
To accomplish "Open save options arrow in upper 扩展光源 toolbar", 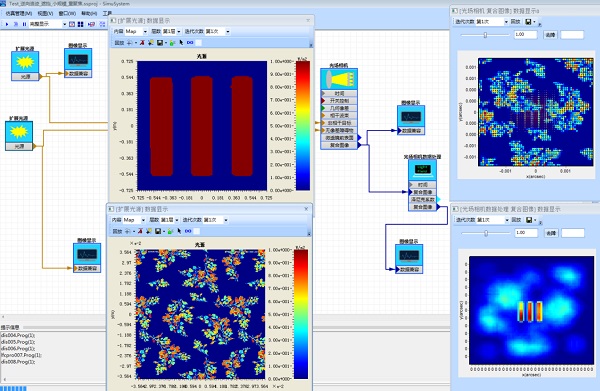I will pyautogui.click(x=166, y=43).
